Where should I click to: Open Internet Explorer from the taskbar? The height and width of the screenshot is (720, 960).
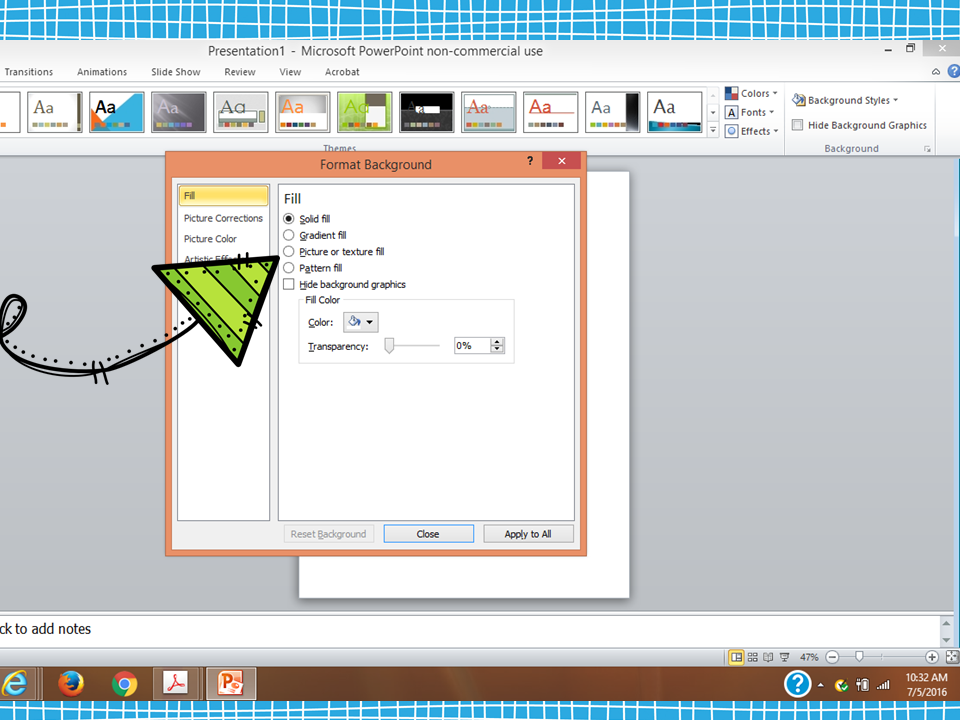15,684
